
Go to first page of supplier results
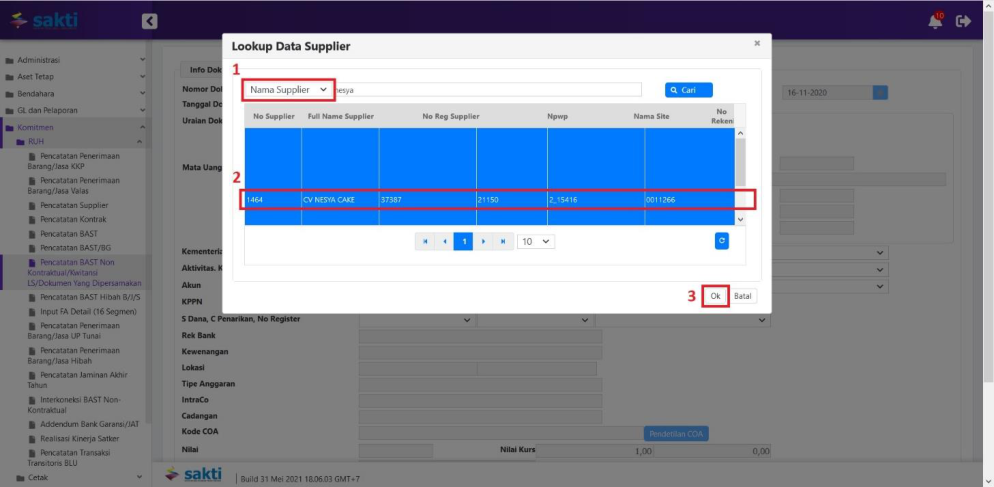click(425, 241)
